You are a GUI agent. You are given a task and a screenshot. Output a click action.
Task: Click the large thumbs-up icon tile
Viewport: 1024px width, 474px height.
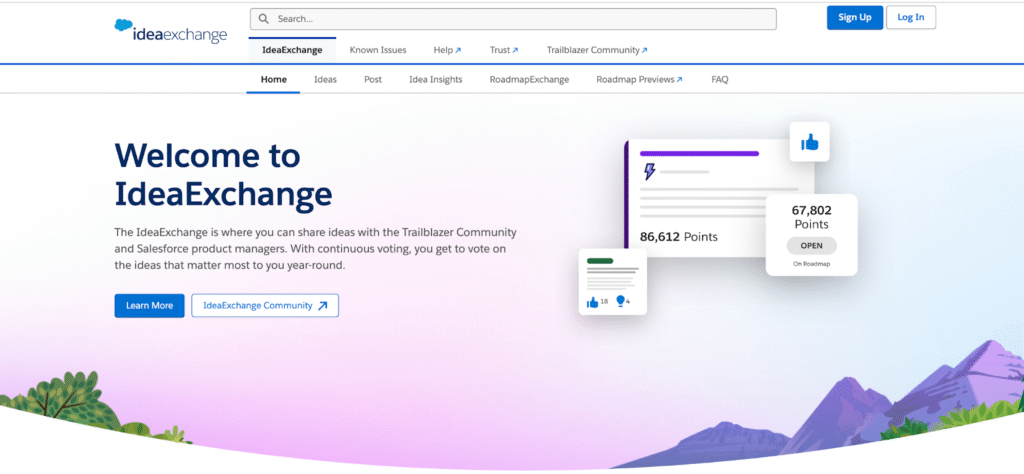point(809,143)
